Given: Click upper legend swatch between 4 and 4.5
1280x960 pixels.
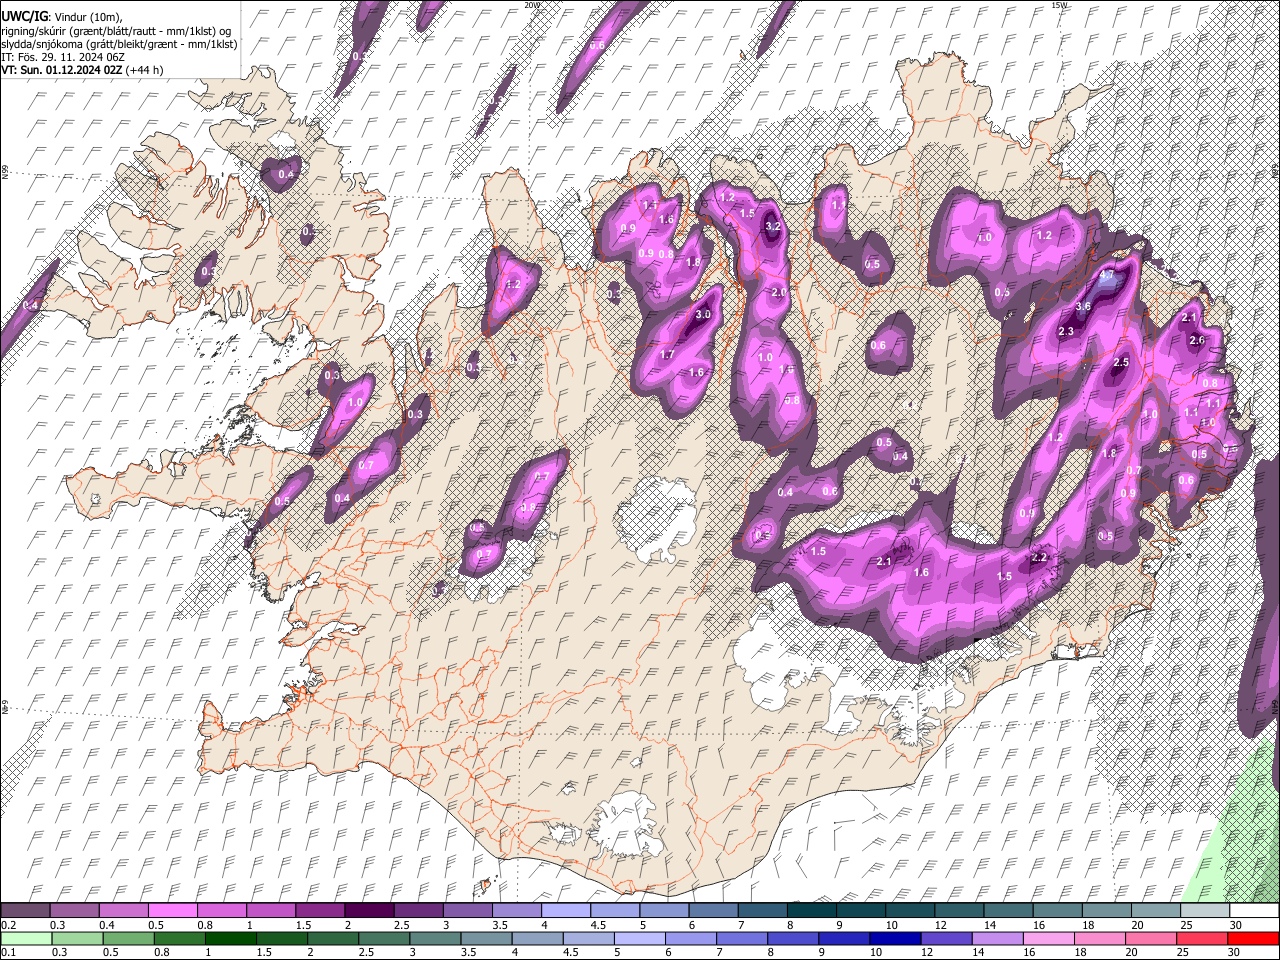Looking at the screenshot, I should point(565,911).
